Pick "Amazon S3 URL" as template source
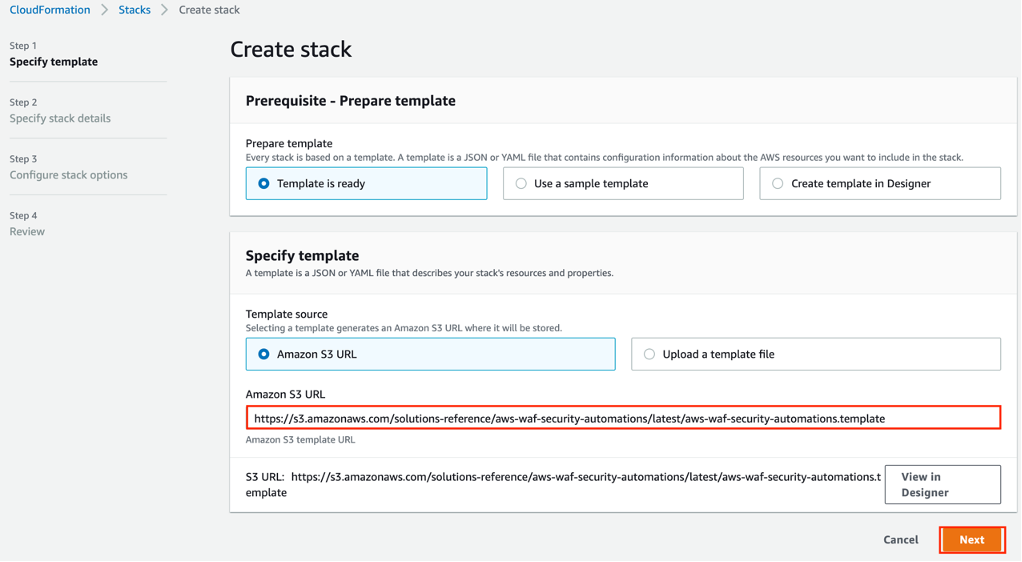This screenshot has height=562, width=1022. 264,354
